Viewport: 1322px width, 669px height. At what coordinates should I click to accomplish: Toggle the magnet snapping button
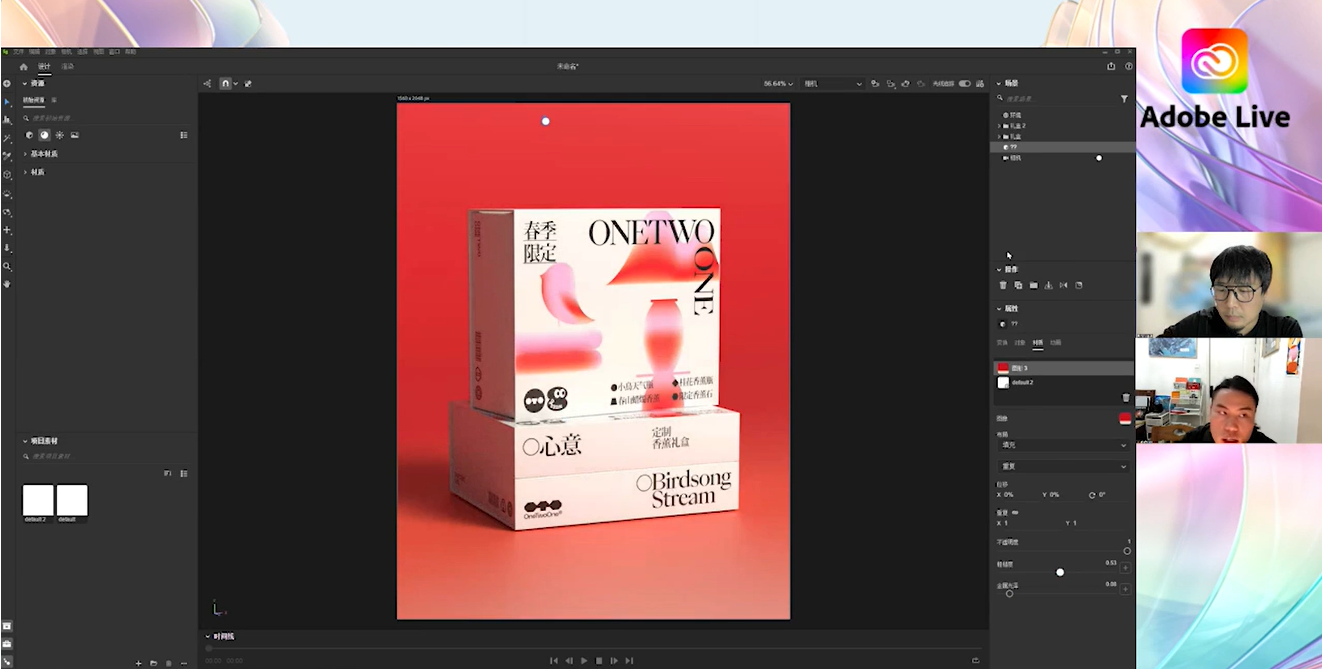(x=226, y=84)
